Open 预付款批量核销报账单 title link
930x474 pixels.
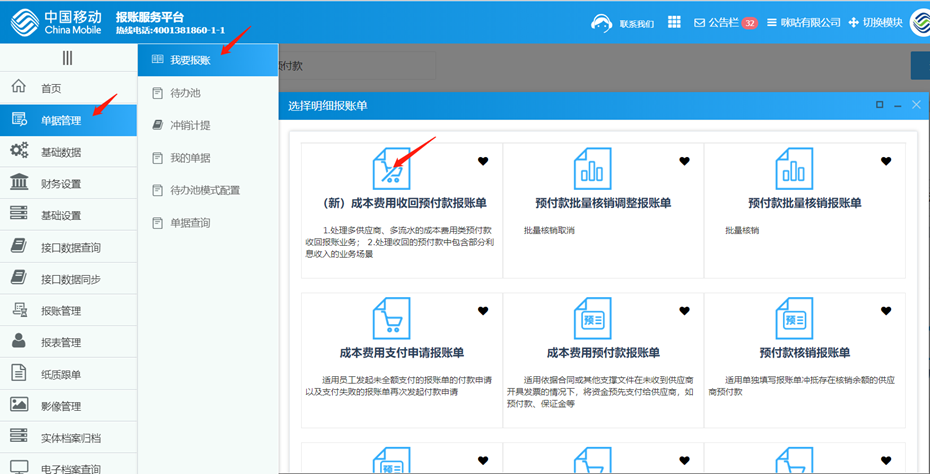[x=805, y=203]
